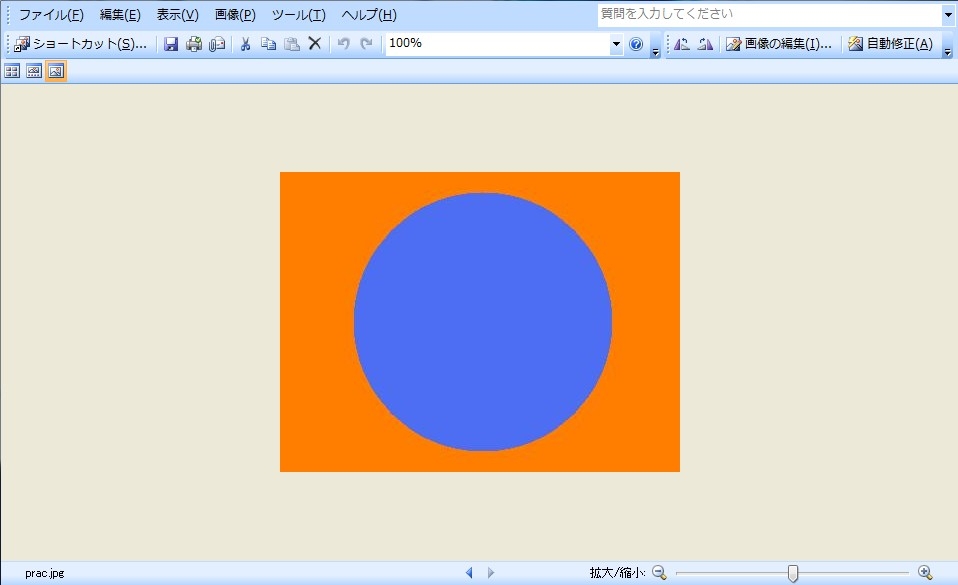Rotate image left with rotate icon
The image size is (958, 585).
[682, 44]
